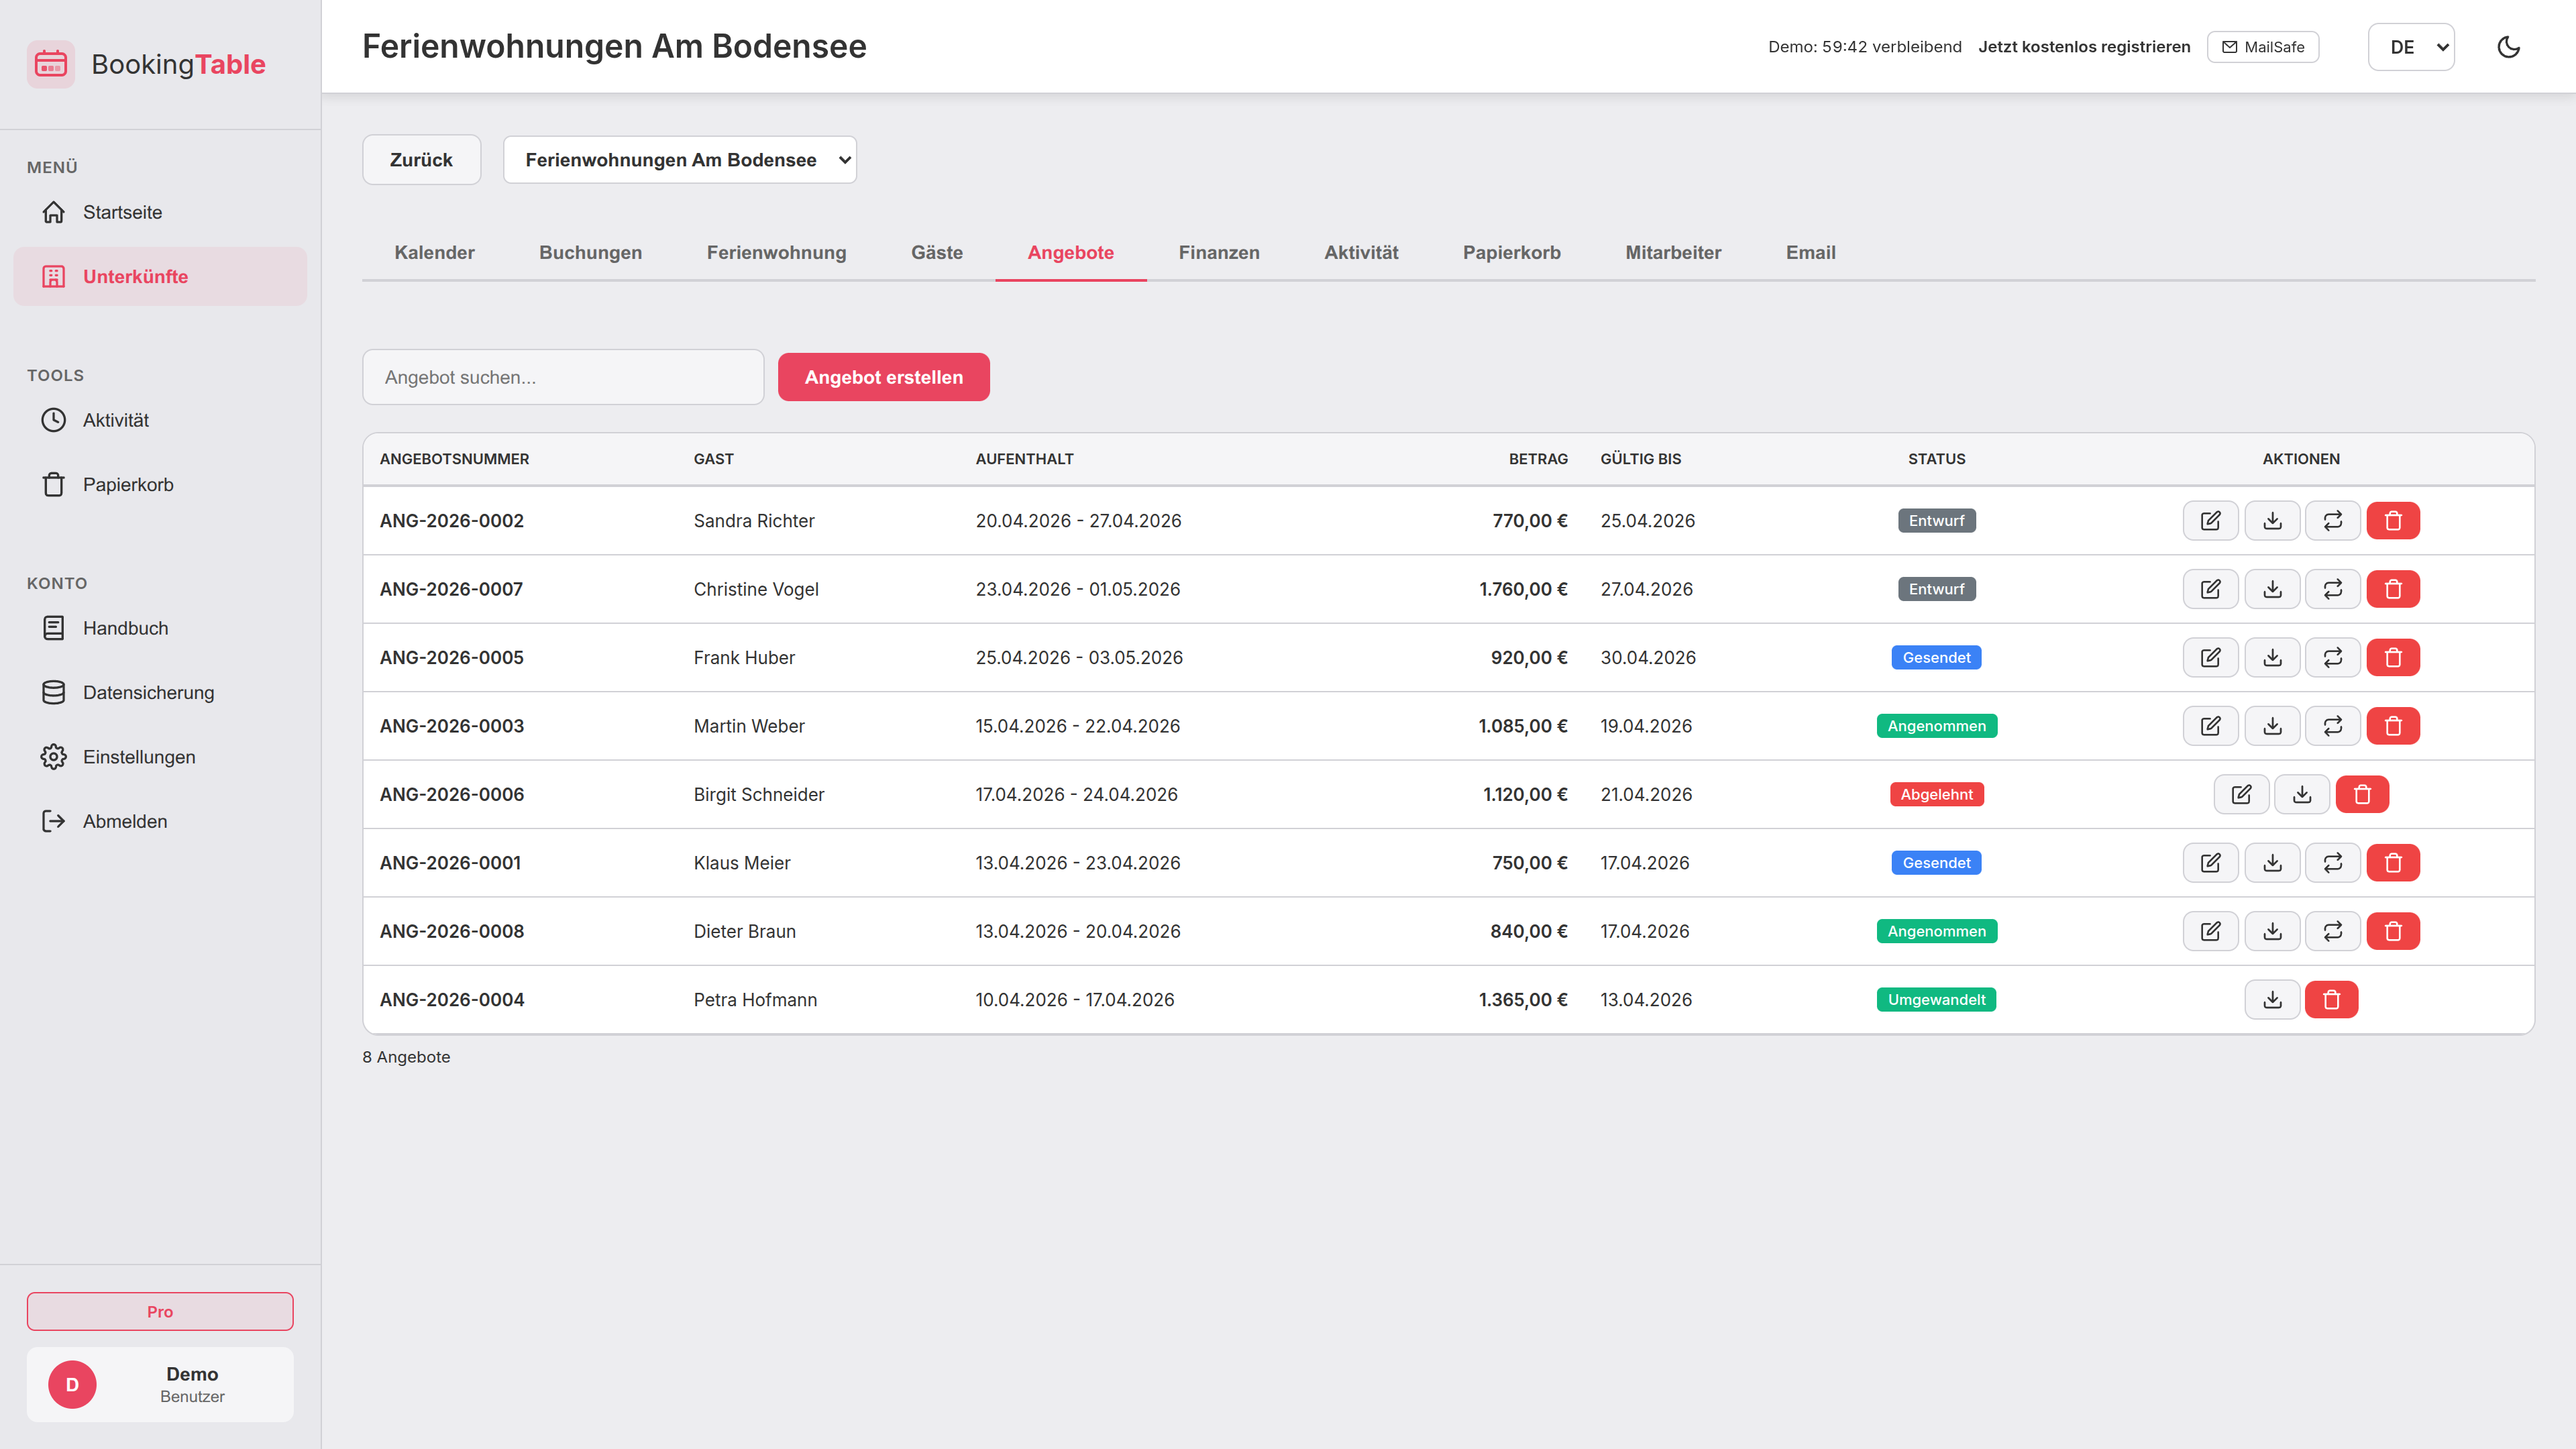Convert offer ANG-2026-0002 to booking

2332,521
